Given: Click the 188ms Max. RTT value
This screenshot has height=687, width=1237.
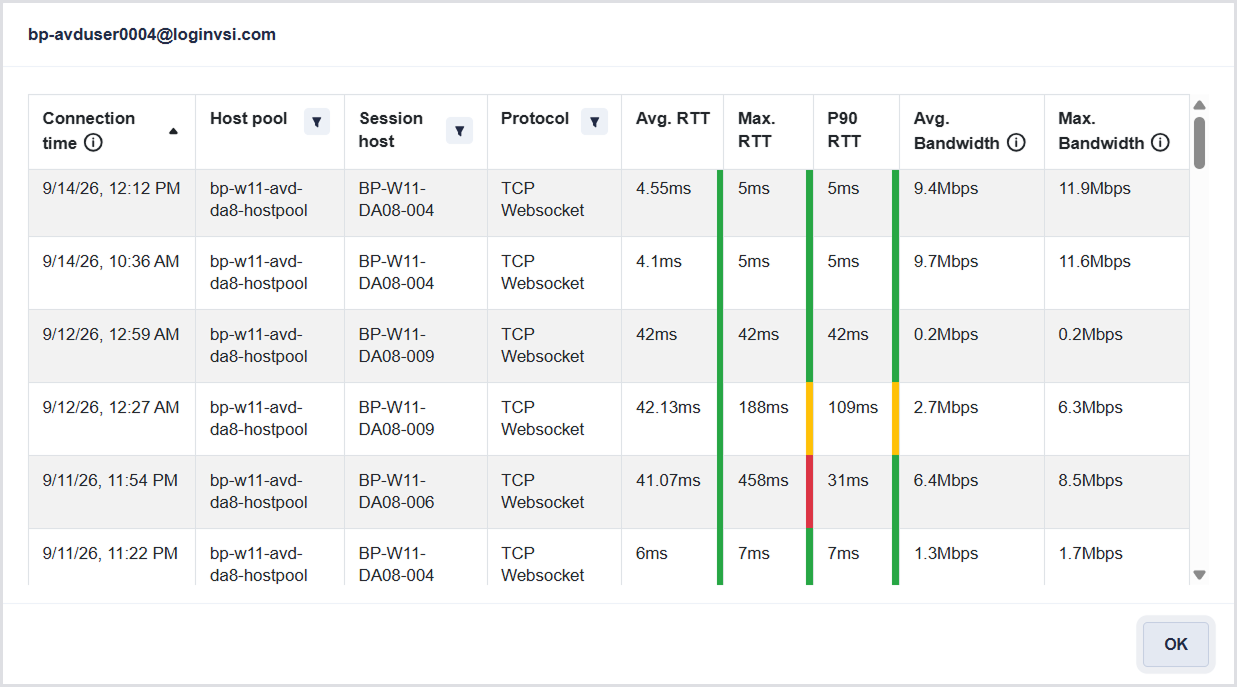Looking at the screenshot, I should pos(763,408).
